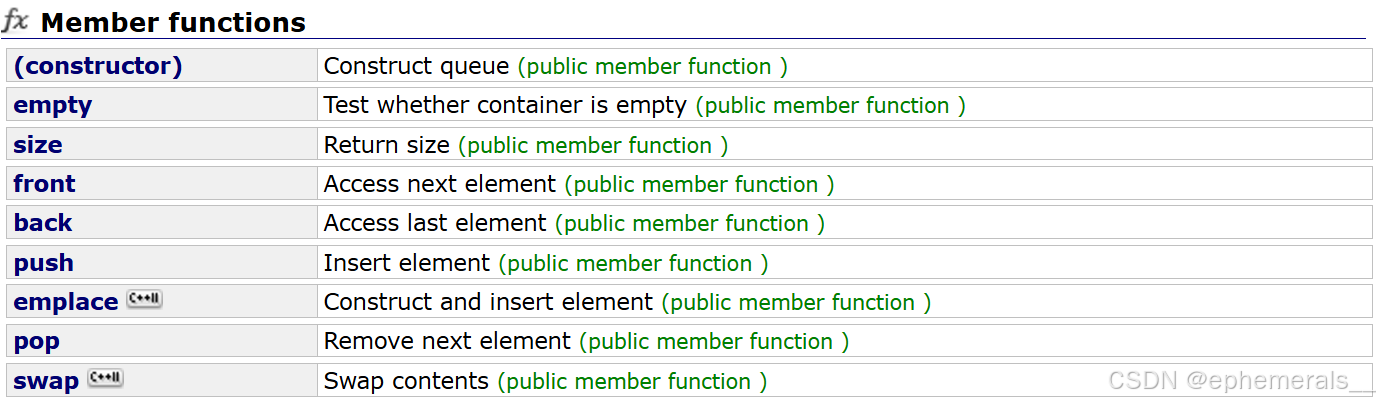Click the 'Test whether container is empty' description
Screen dimensions: 1380x403
click(x=505, y=105)
